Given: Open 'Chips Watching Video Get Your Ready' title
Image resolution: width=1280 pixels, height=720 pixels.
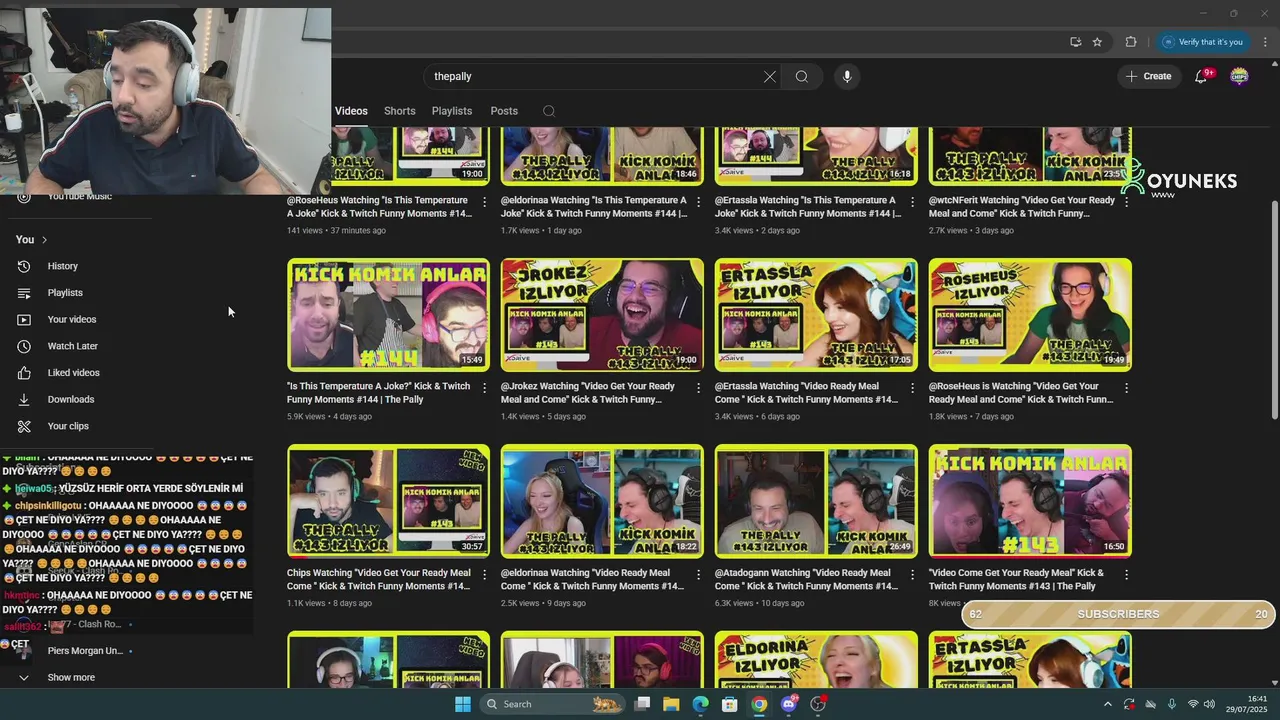Looking at the screenshot, I should [x=379, y=579].
